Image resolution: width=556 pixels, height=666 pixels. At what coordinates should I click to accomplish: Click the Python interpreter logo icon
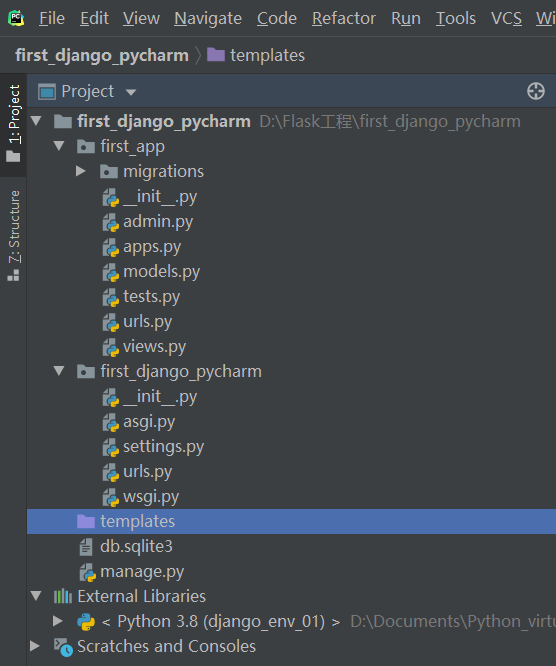[x=86, y=621]
